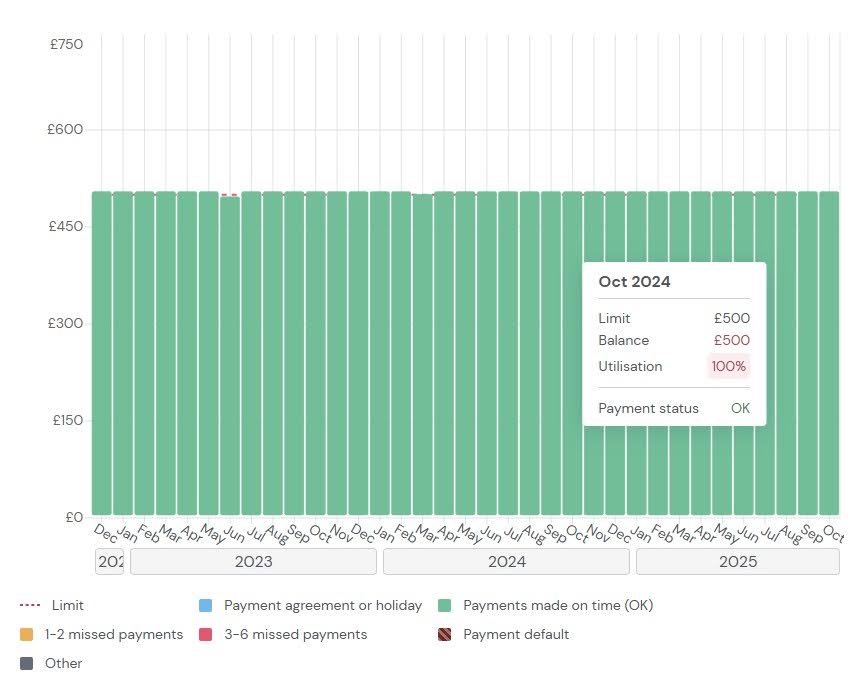This screenshot has width=855, height=685.
Task: Click the 'Payments made on time (OK)' legend text
Action: click(x=558, y=606)
